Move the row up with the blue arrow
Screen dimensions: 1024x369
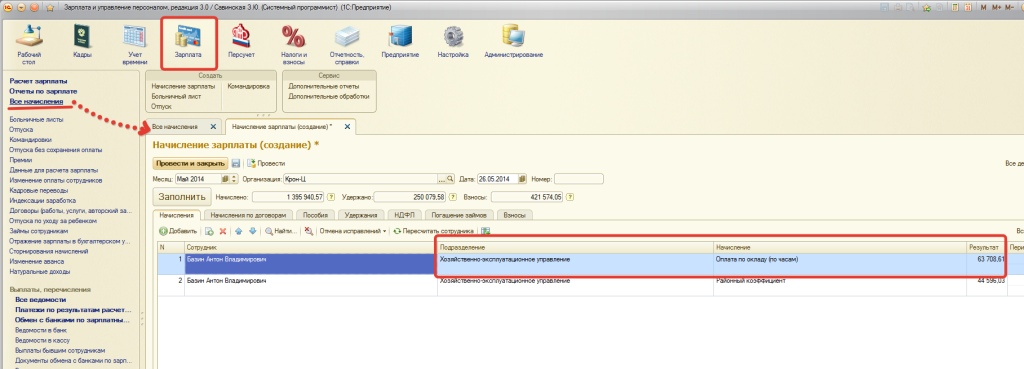point(239,231)
